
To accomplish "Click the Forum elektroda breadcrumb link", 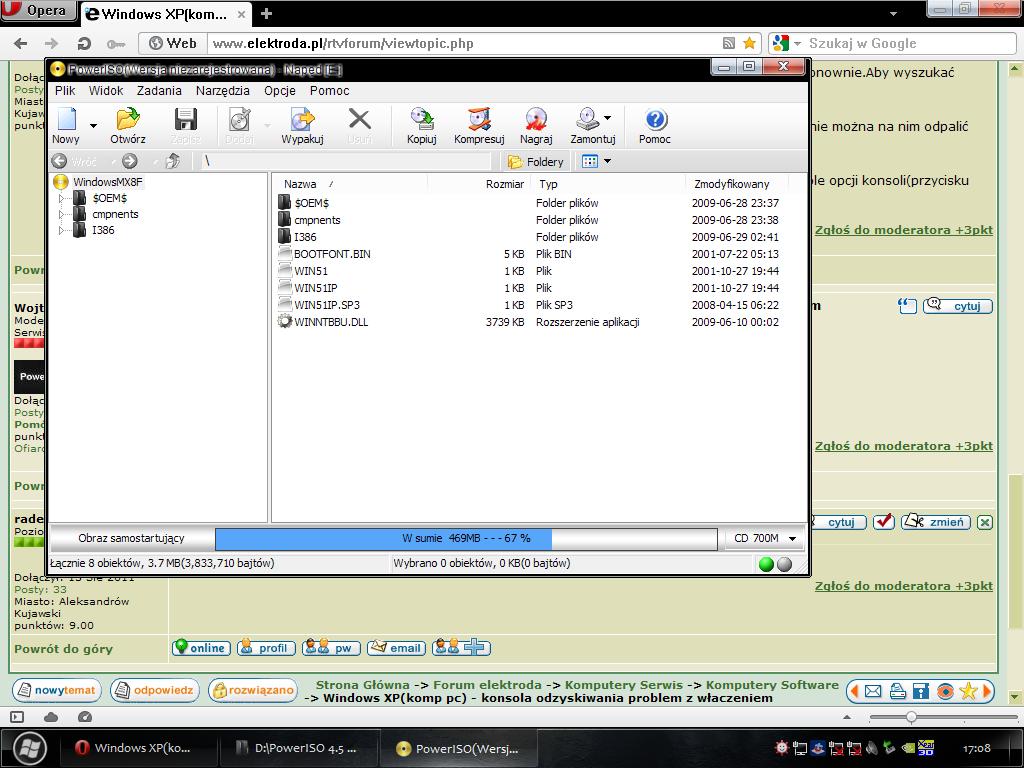I will tap(487, 684).
